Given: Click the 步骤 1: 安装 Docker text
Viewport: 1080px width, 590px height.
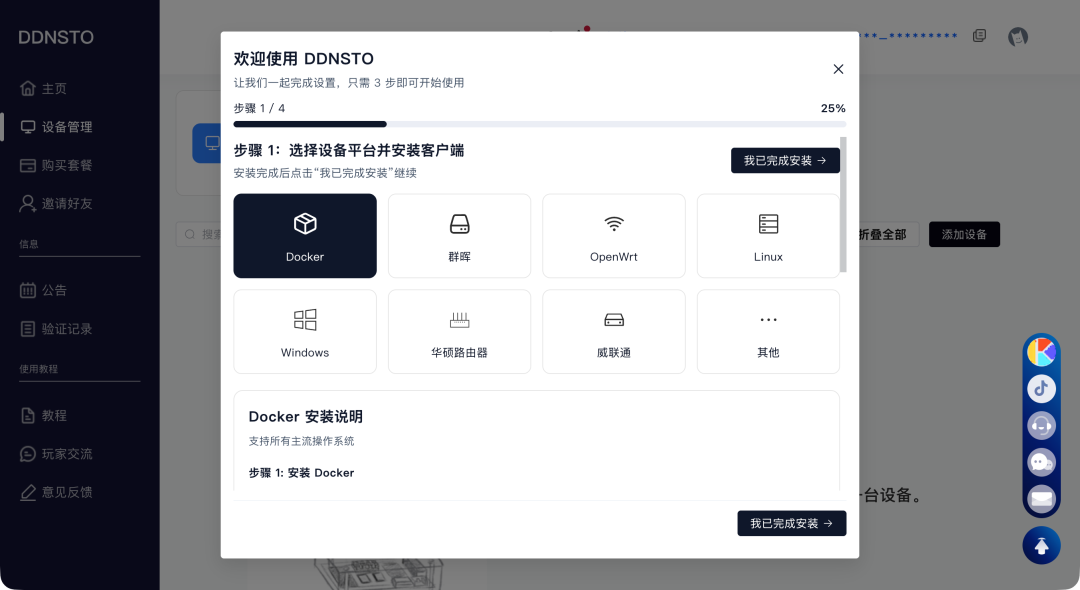Looking at the screenshot, I should 301,473.
